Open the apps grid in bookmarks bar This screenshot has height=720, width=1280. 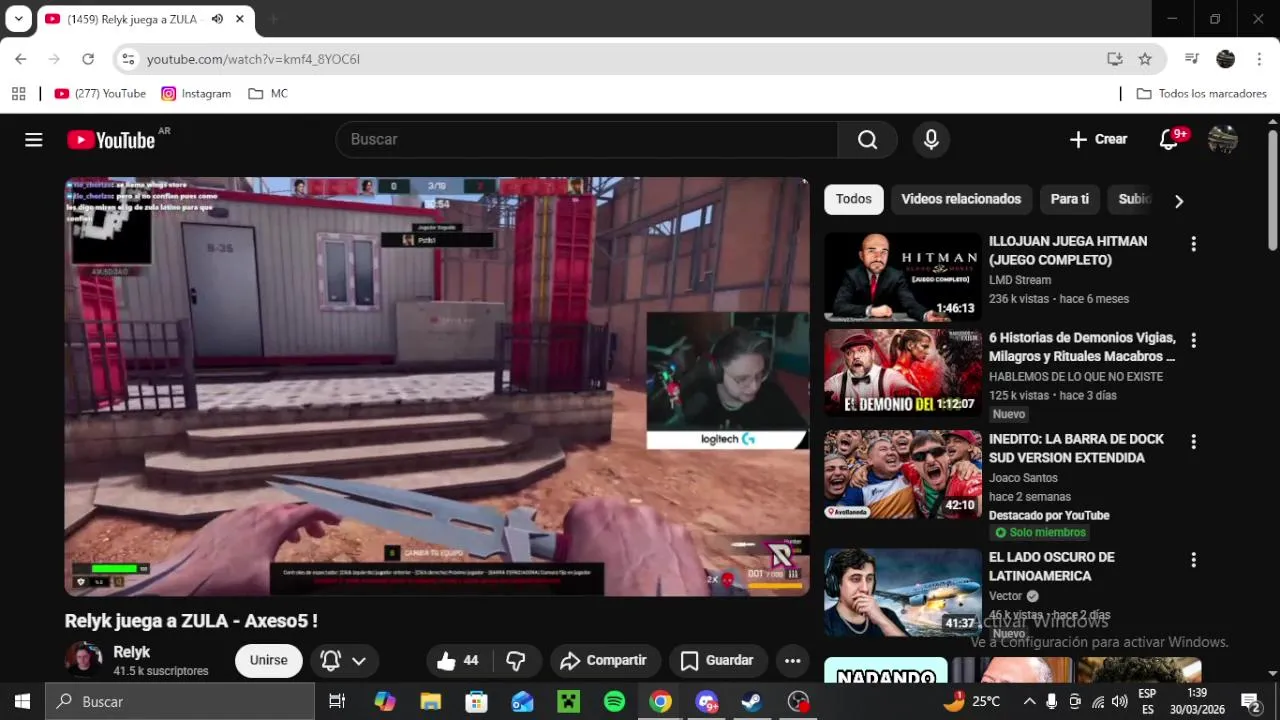pos(18,93)
